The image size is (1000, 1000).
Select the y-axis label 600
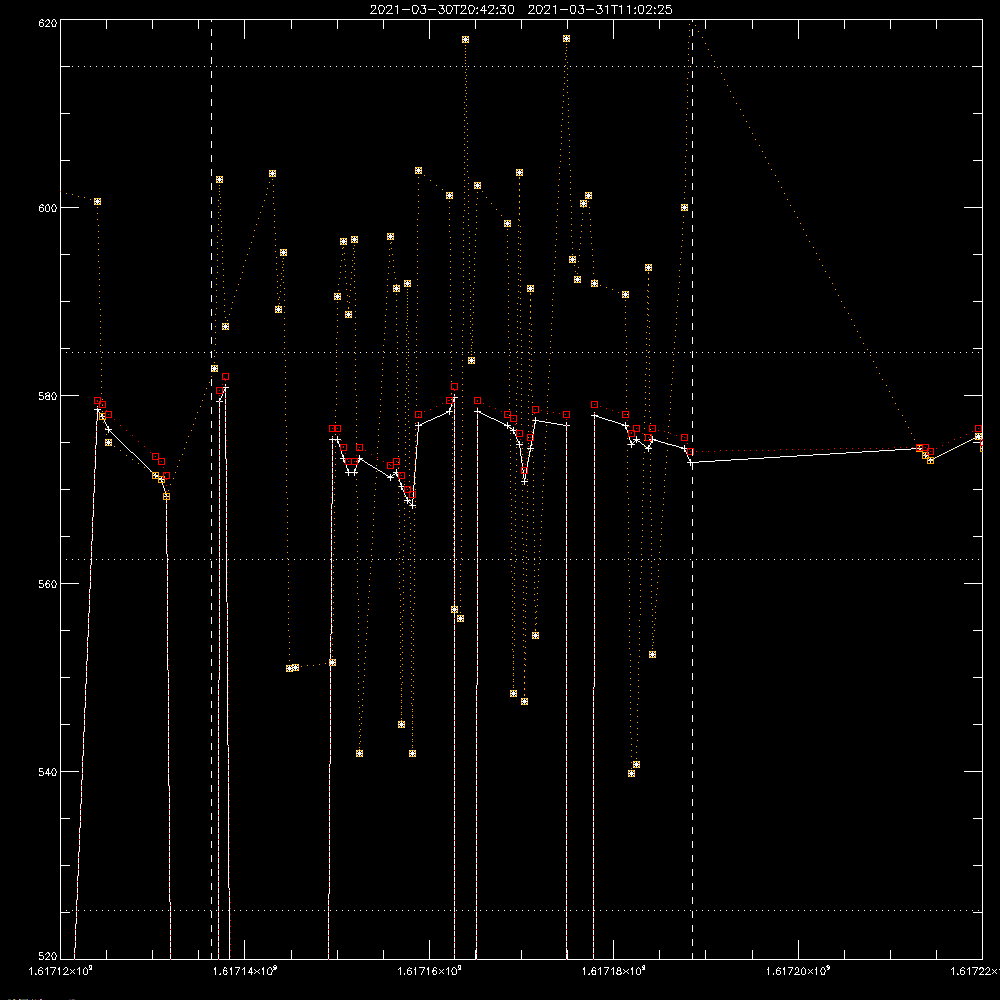pos(49,209)
